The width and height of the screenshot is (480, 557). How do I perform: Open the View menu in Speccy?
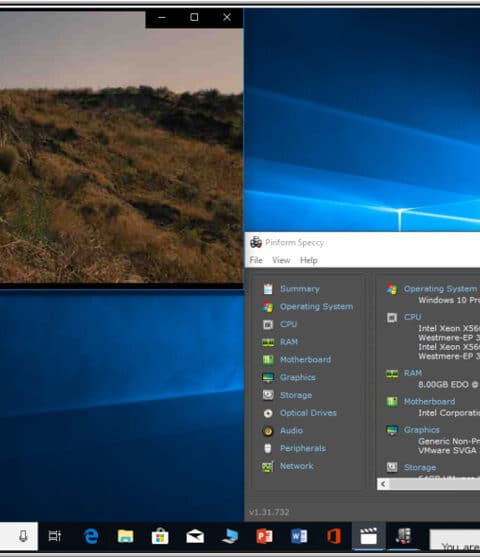pyautogui.click(x=281, y=260)
